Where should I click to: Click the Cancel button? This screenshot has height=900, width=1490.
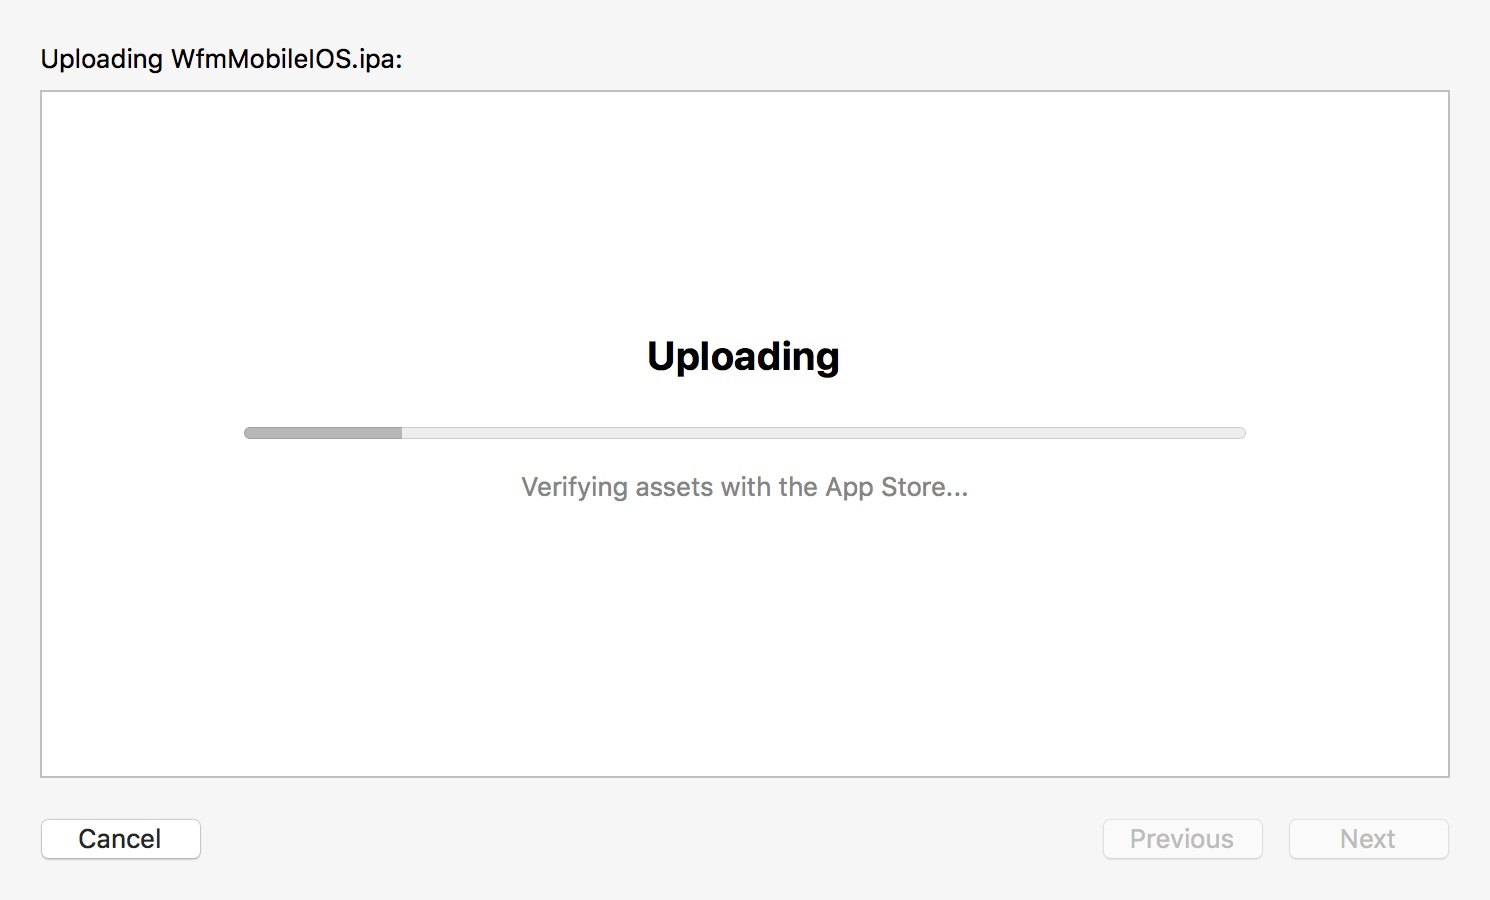coord(120,839)
